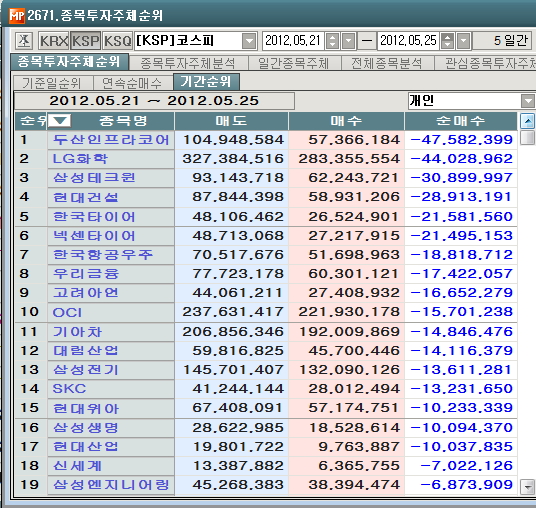The image size is (536, 508).
Task: Select buy value 132,090,126
Action: pyautogui.click(x=346, y=370)
